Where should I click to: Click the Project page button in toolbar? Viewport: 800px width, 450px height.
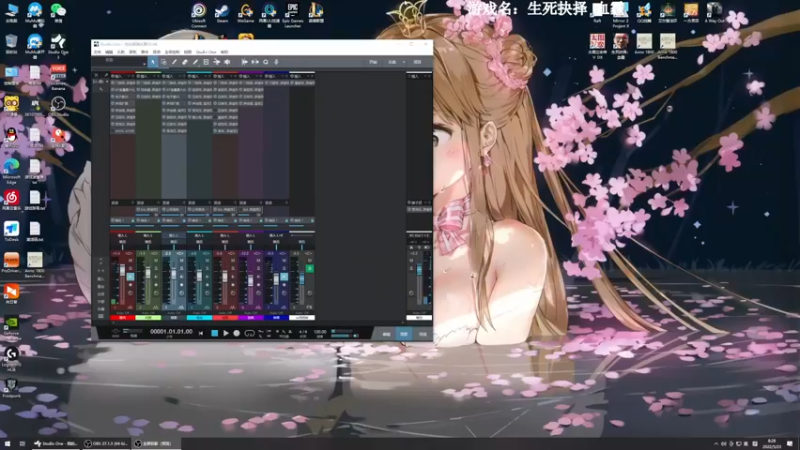417,62
